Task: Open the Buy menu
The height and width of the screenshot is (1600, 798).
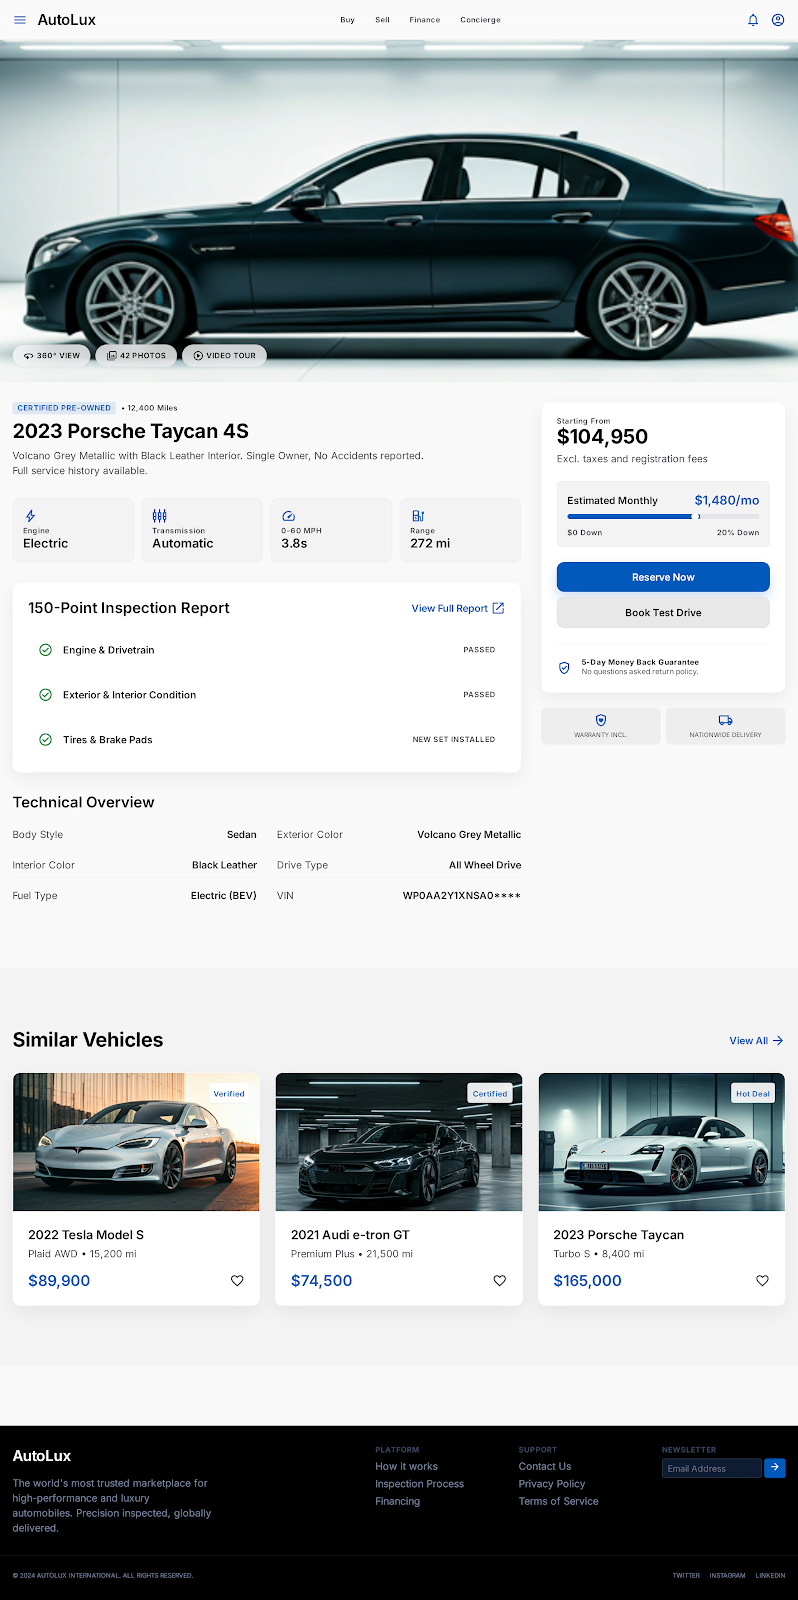Action: point(347,20)
